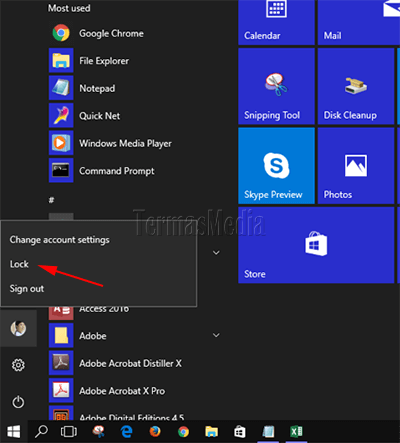Choose Lock from the account menu

tap(19, 264)
